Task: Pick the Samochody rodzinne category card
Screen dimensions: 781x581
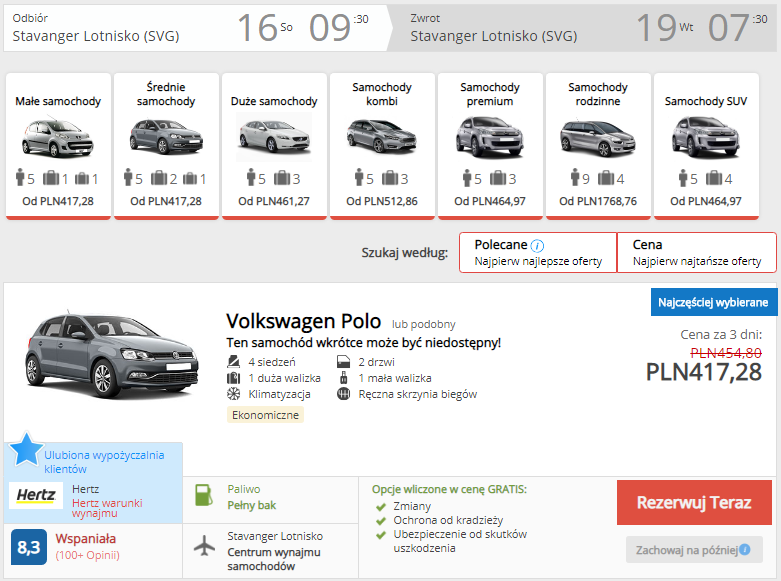Action: point(598,145)
